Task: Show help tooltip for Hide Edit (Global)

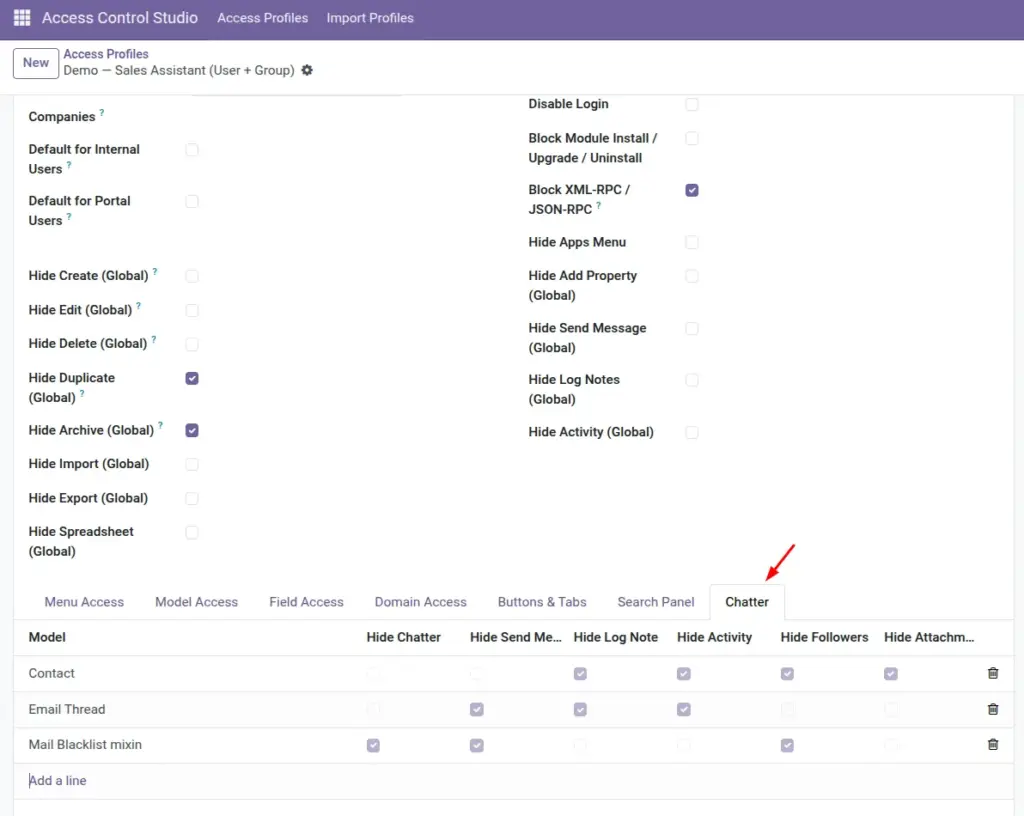Action: click(138, 306)
